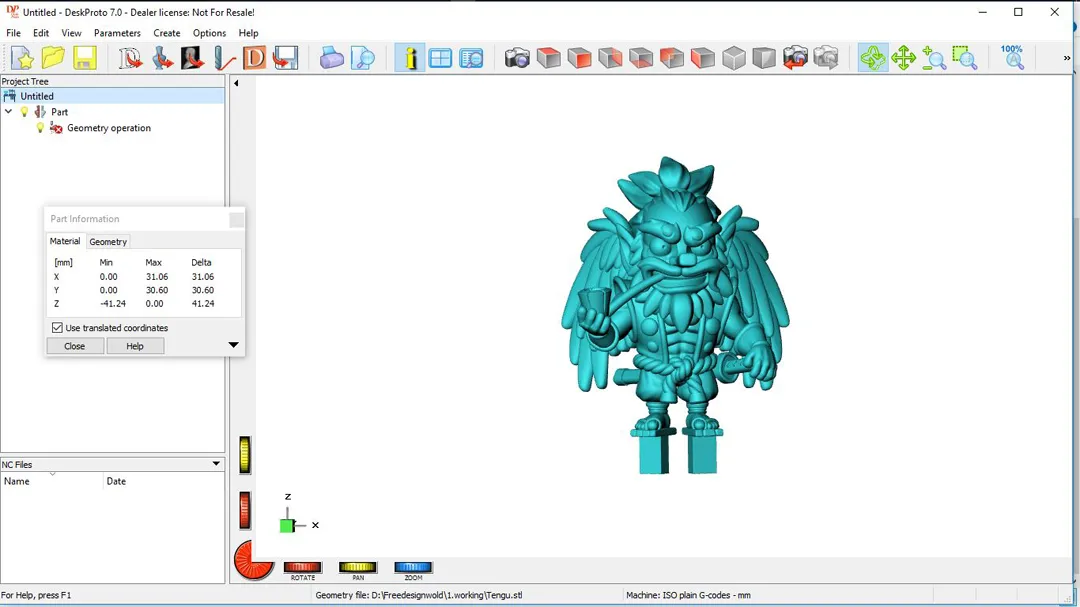Open the Help menu
This screenshot has width=1080, height=607.
248,33
